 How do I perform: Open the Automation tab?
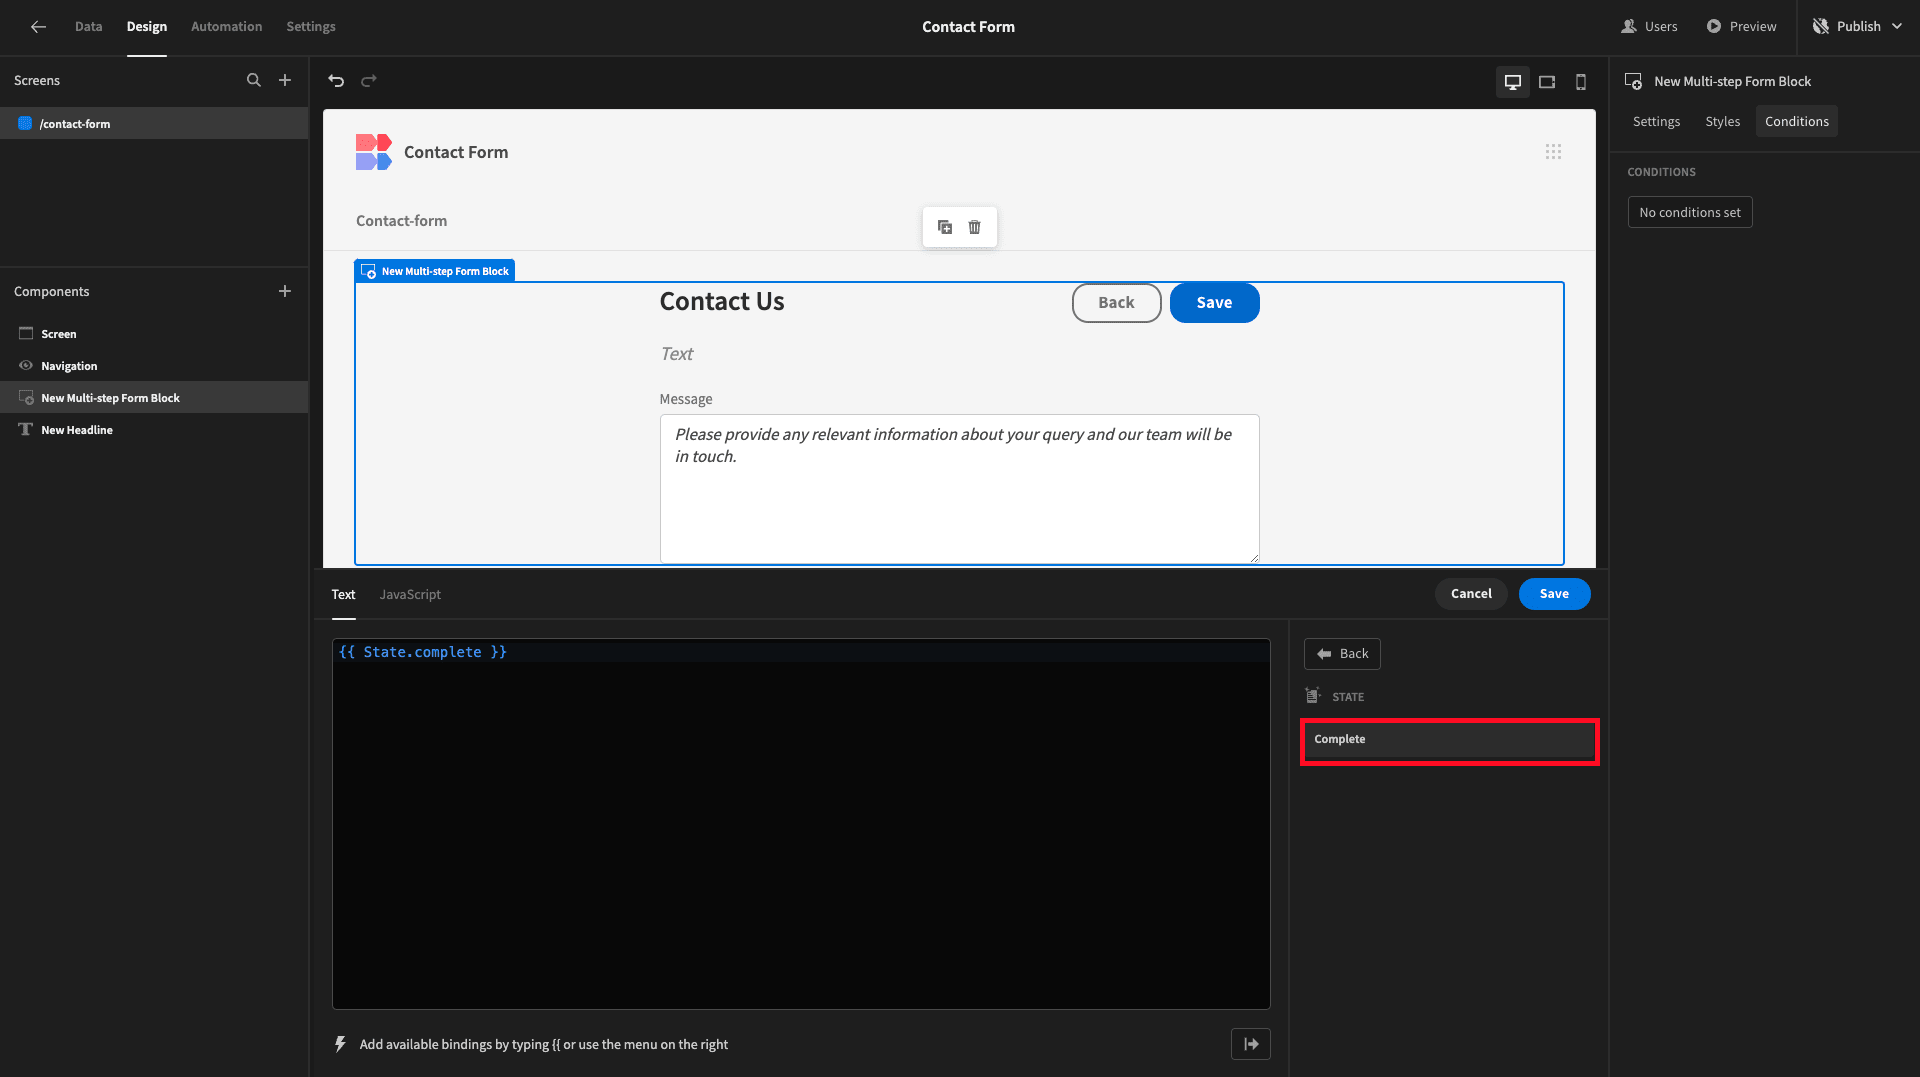point(226,27)
